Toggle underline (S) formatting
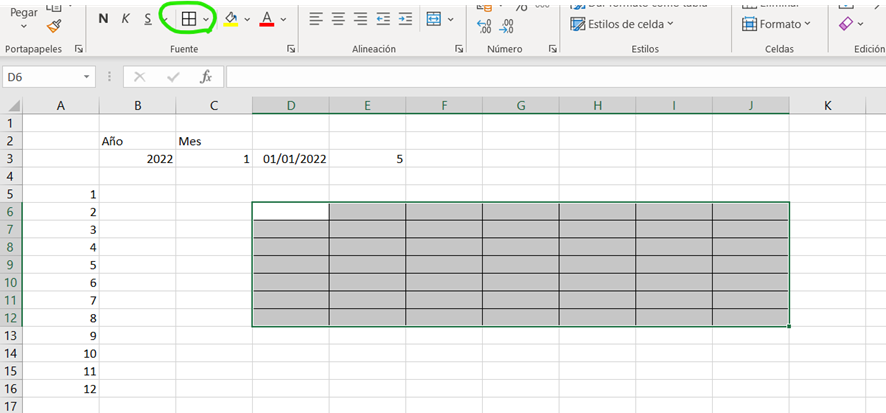The width and height of the screenshot is (886, 413). [148, 19]
